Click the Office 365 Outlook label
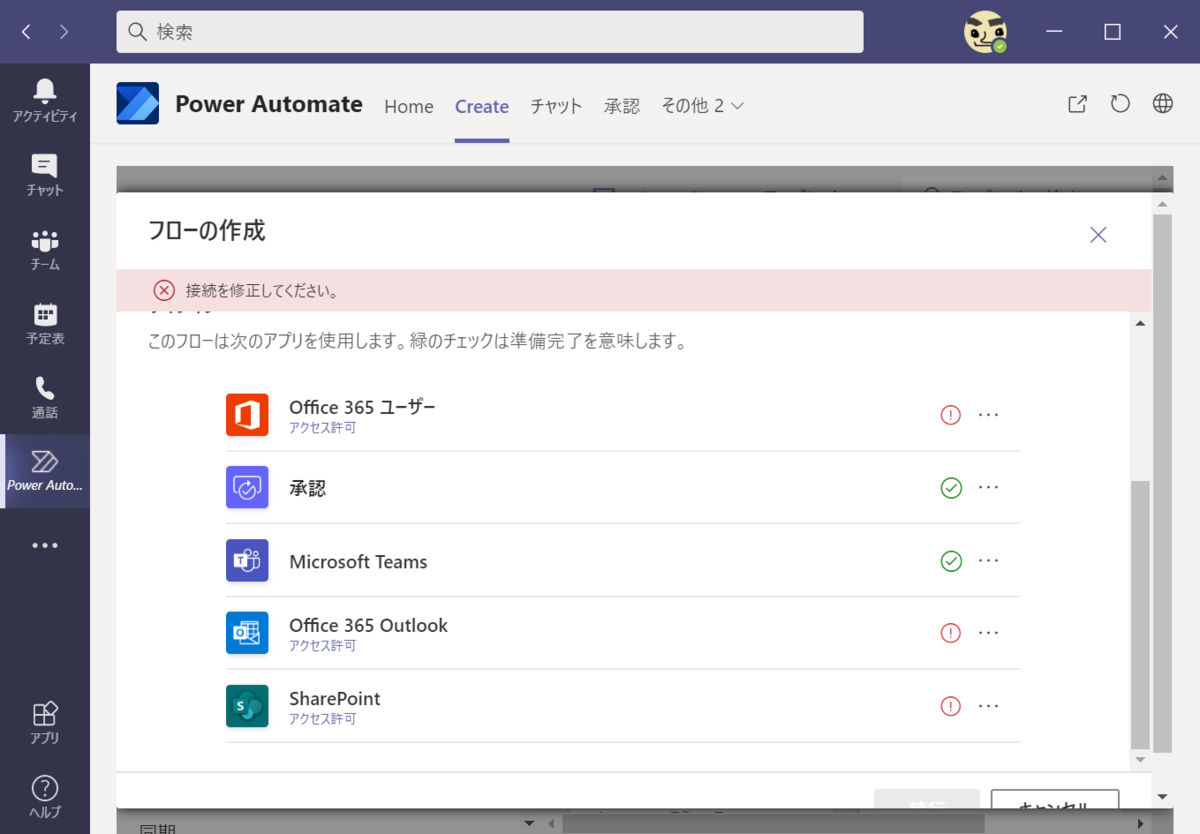The height and width of the screenshot is (834, 1200). point(368,625)
